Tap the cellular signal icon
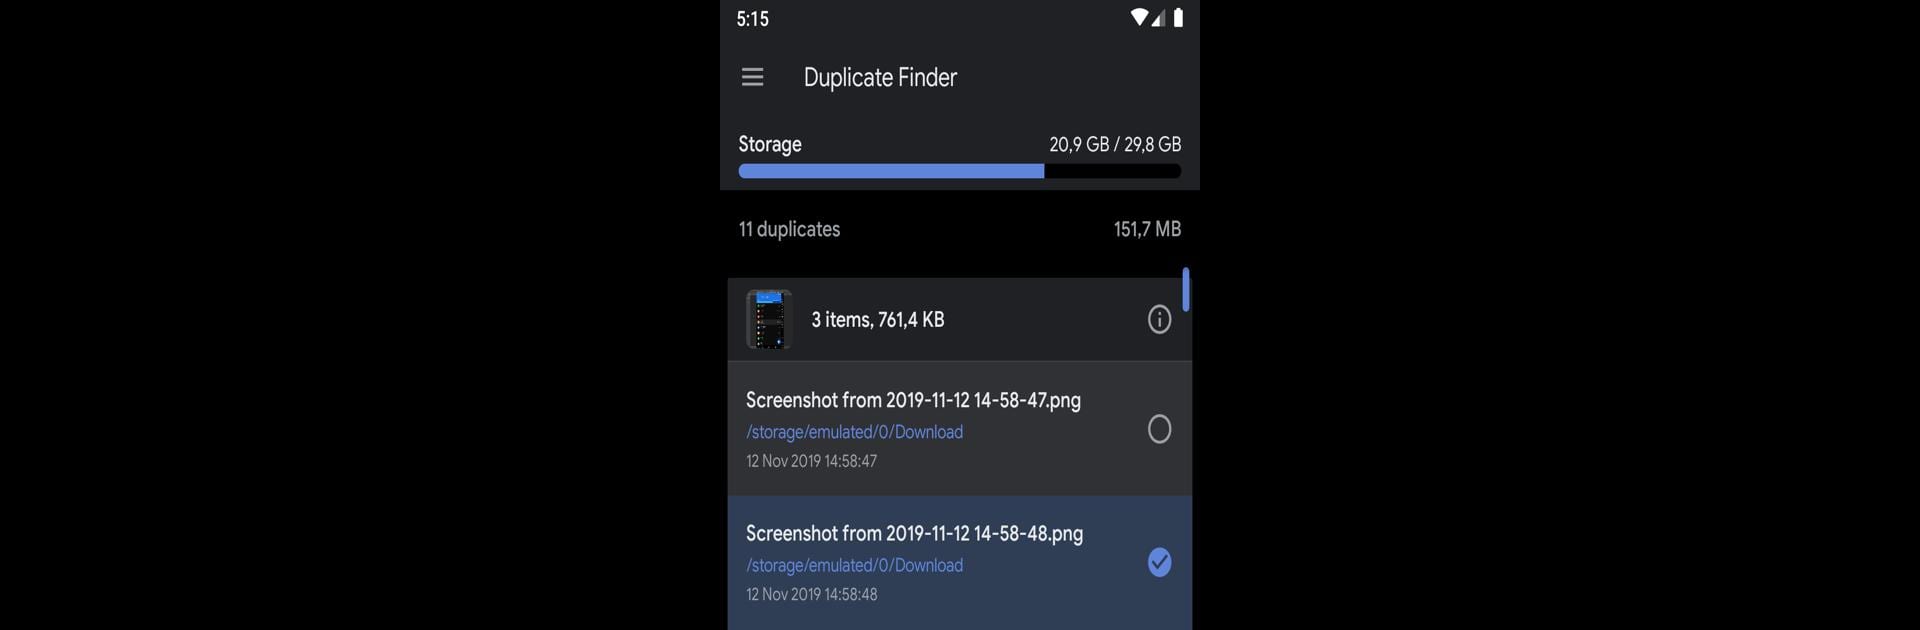This screenshot has height=630, width=1920. [x=1157, y=18]
